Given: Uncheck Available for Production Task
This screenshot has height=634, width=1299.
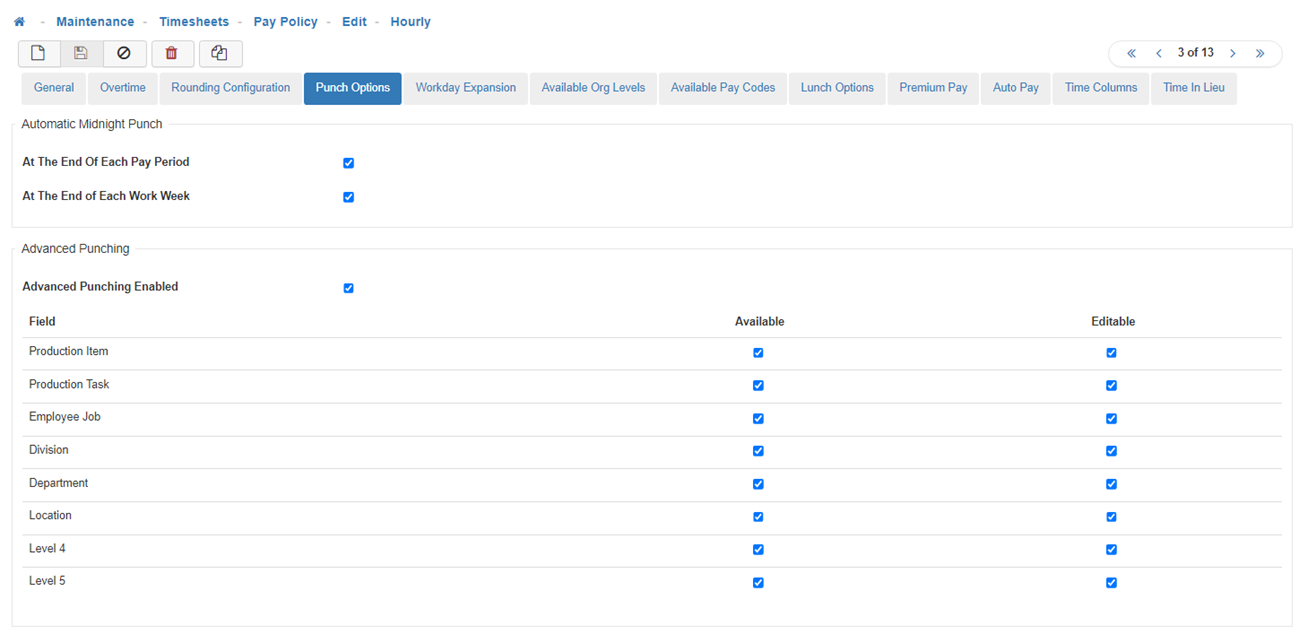Looking at the screenshot, I should click(758, 386).
